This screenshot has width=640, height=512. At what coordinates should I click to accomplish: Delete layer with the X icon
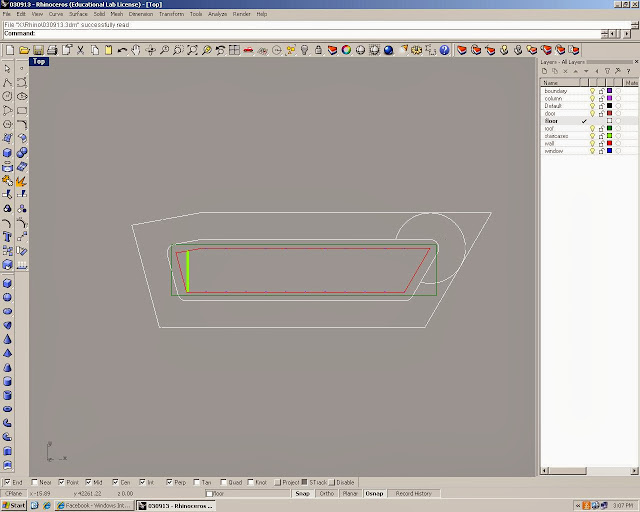565,71
